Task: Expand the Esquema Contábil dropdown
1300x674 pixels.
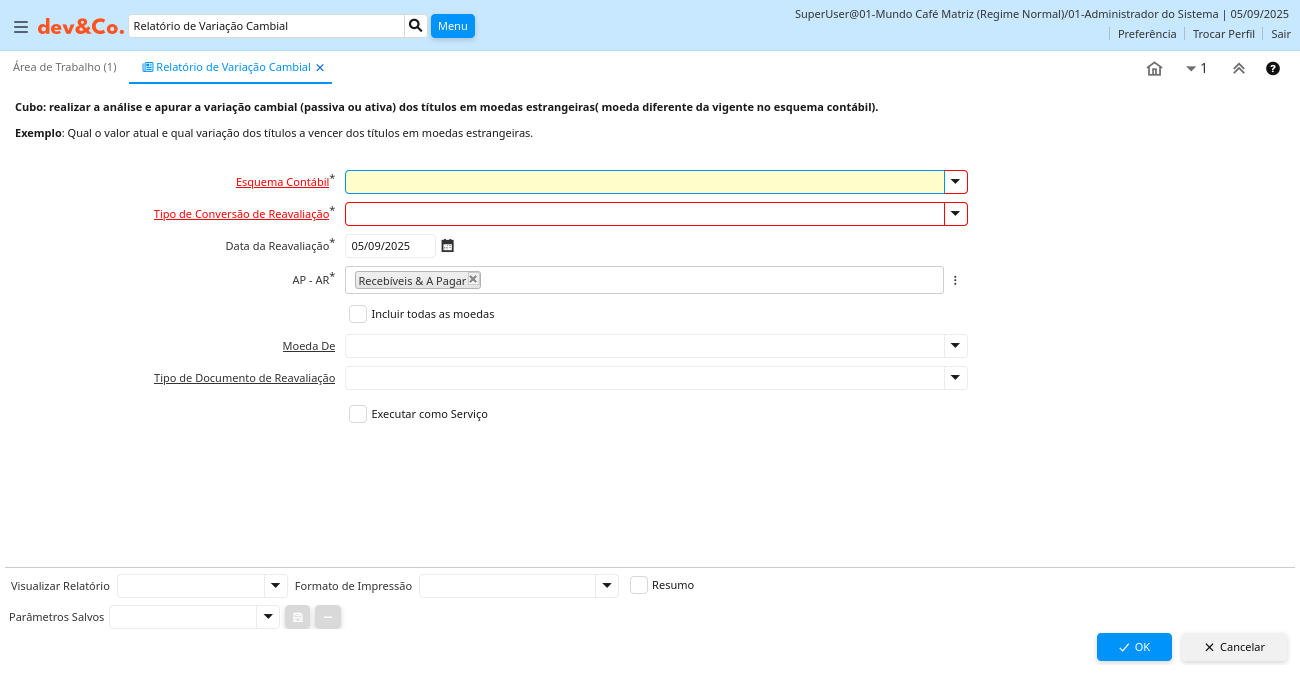Action: (x=956, y=182)
